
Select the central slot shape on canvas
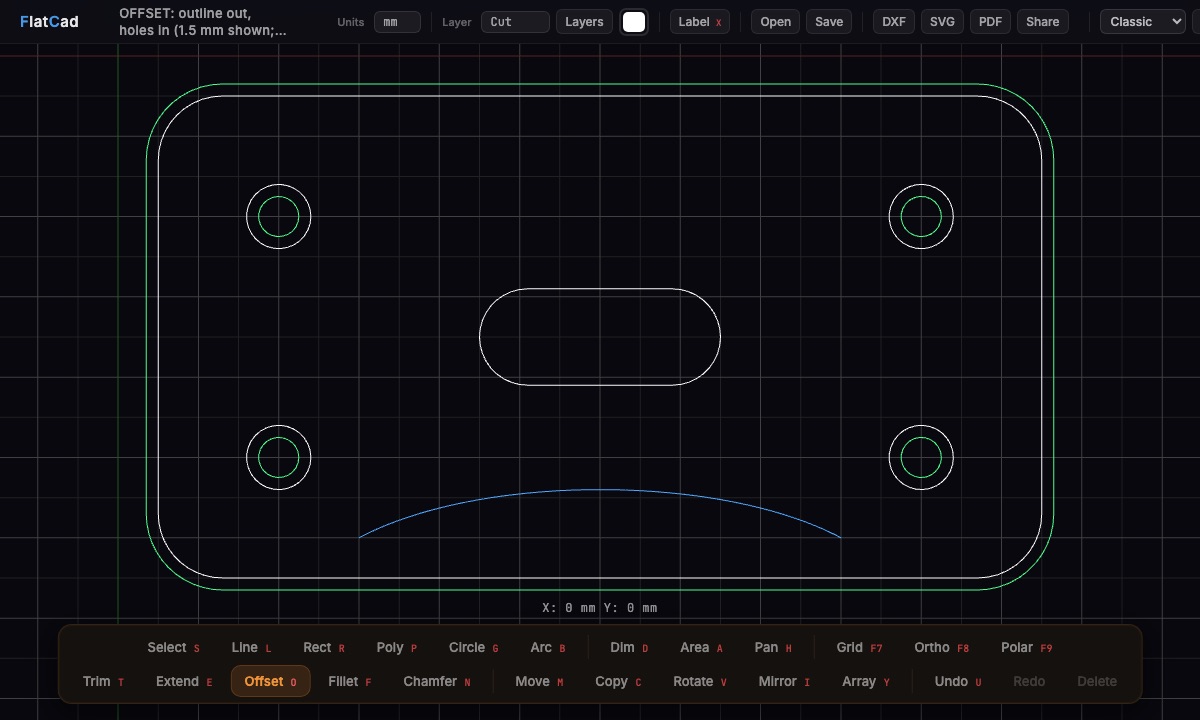600,337
